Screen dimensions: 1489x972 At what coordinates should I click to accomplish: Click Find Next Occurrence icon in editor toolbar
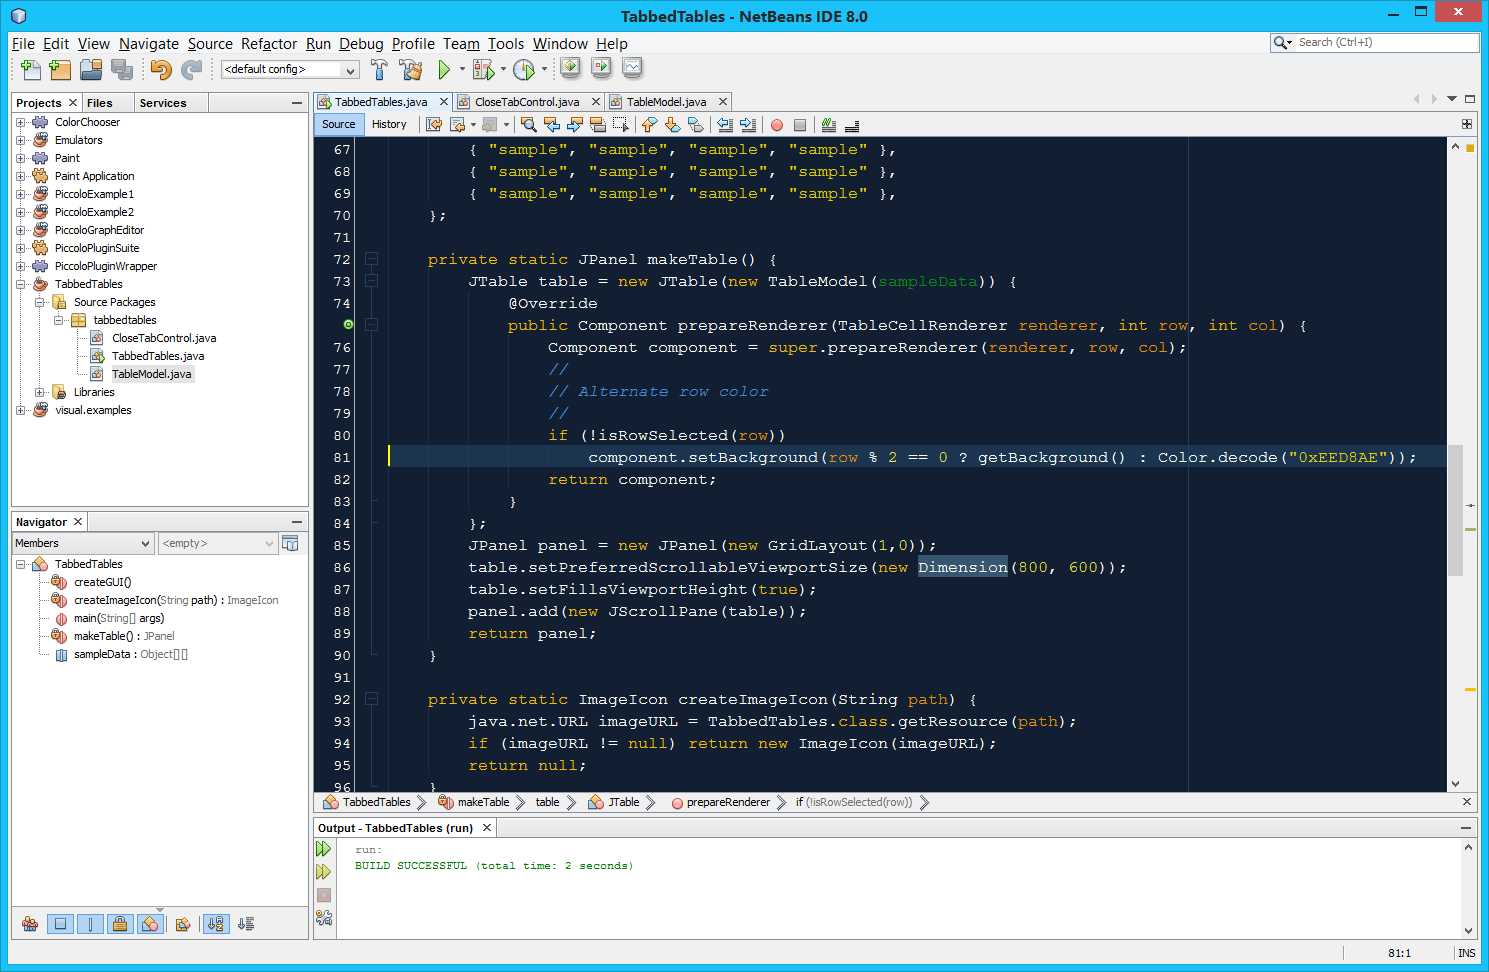(x=575, y=124)
